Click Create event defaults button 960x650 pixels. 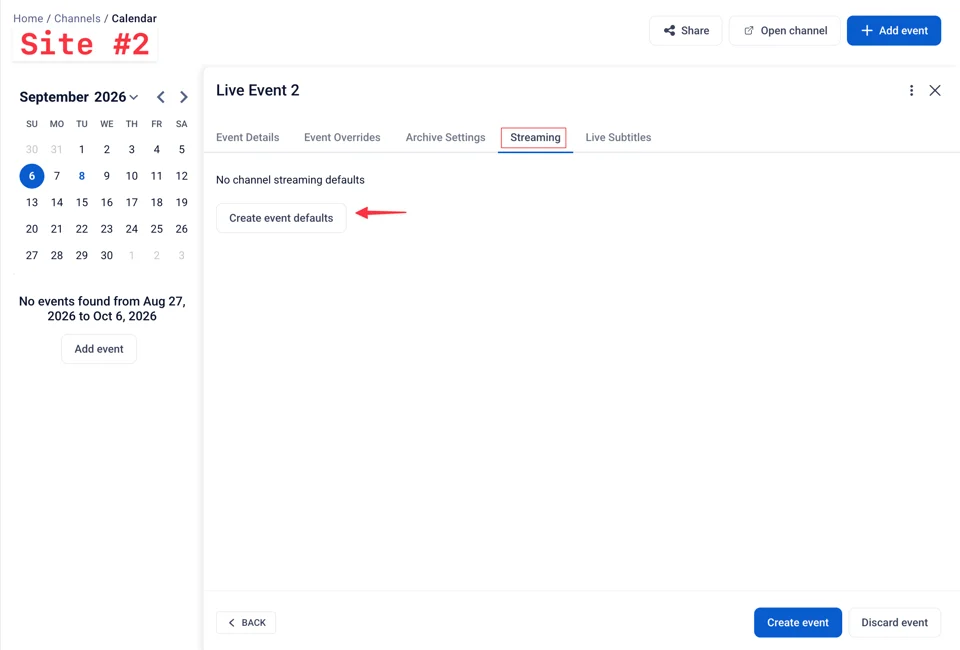pyautogui.click(x=281, y=218)
